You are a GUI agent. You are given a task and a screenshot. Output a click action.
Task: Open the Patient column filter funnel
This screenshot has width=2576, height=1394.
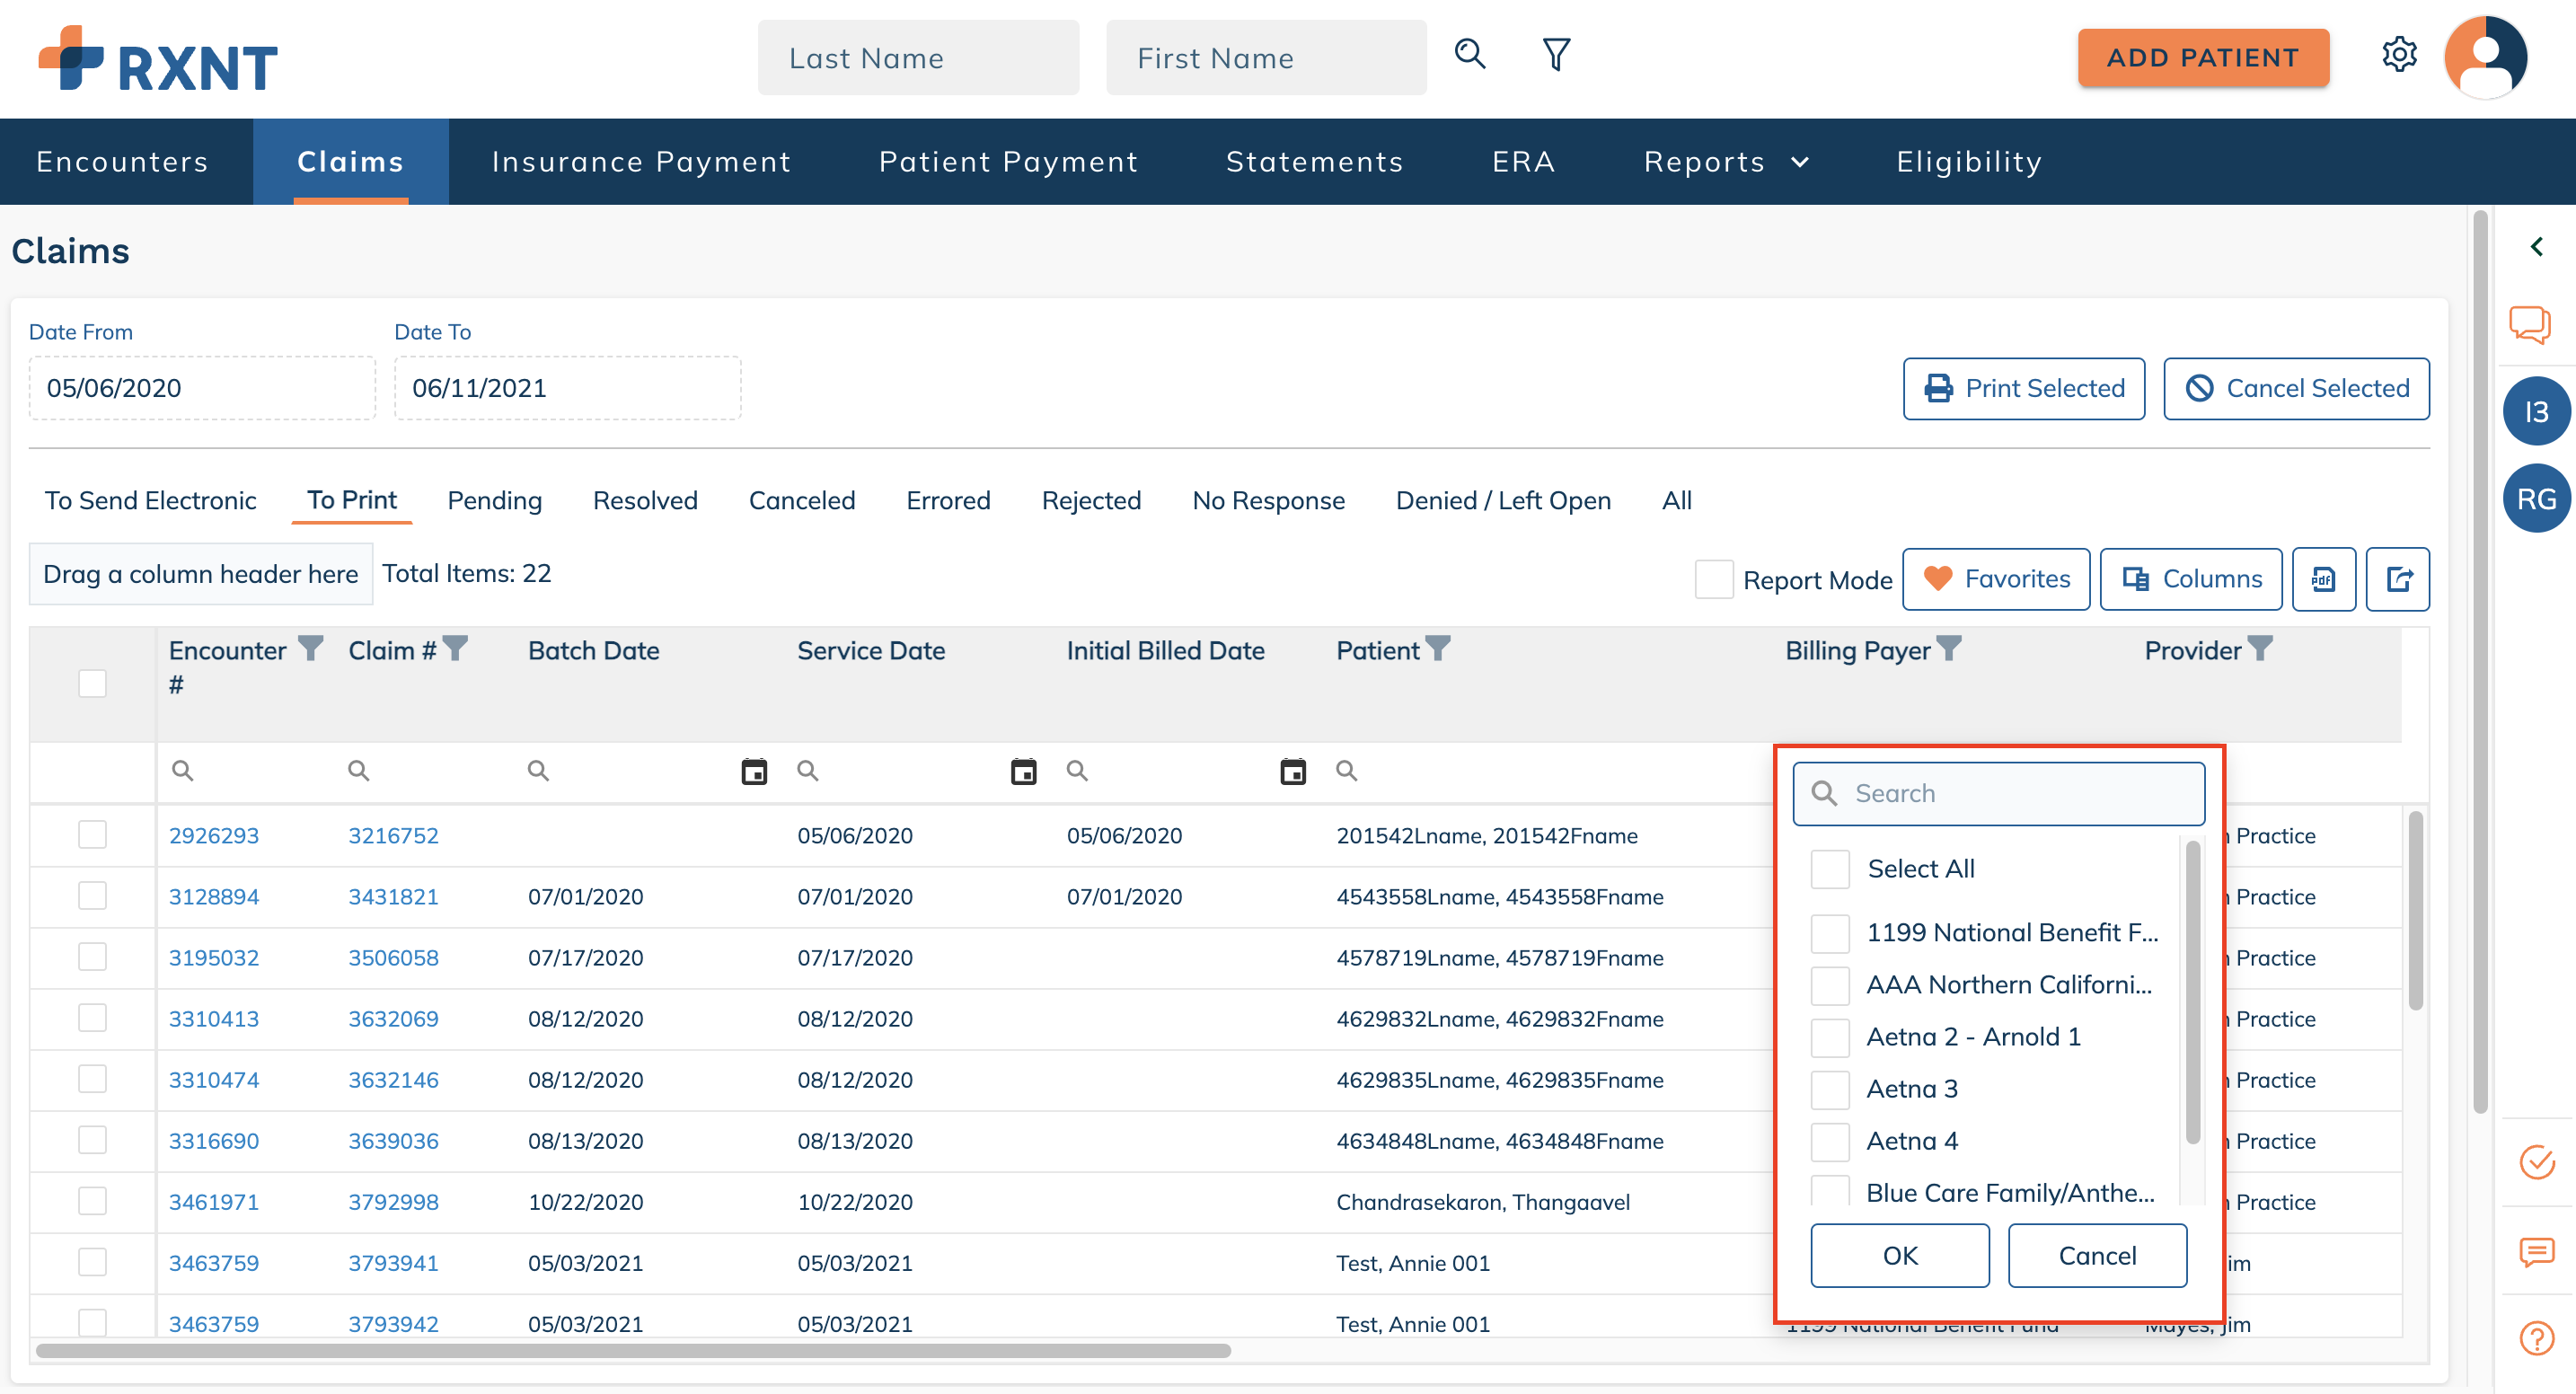tap(1438, 649)
